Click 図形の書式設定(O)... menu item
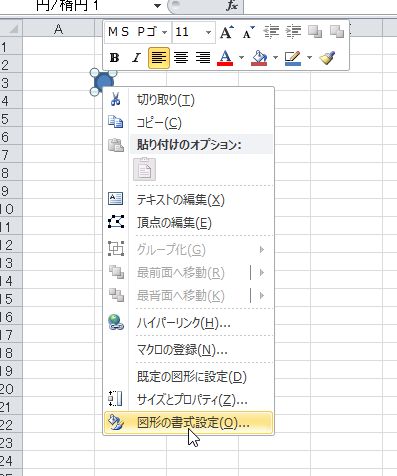The image size is (397, 476). 189,423
